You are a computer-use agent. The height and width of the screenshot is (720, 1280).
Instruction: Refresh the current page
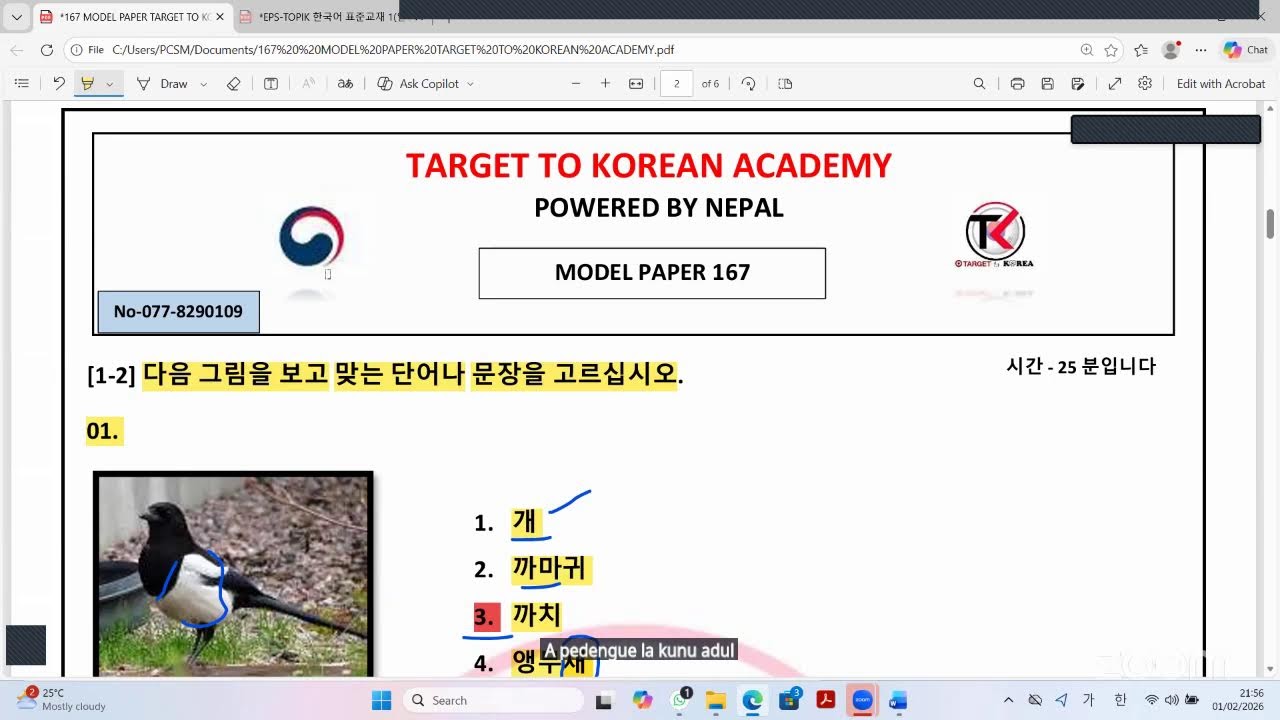click(x=46, y=50)
